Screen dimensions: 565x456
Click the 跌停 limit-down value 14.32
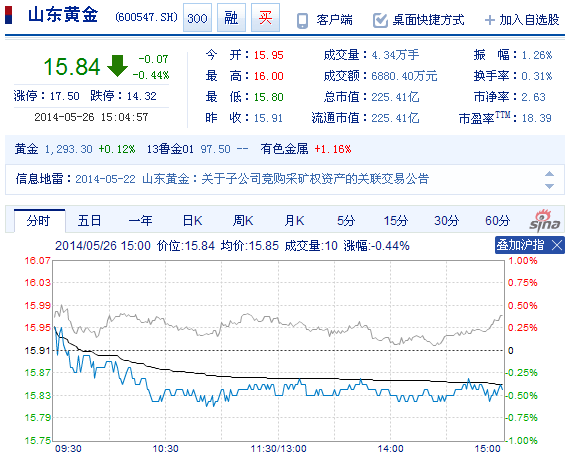(142, 96)
